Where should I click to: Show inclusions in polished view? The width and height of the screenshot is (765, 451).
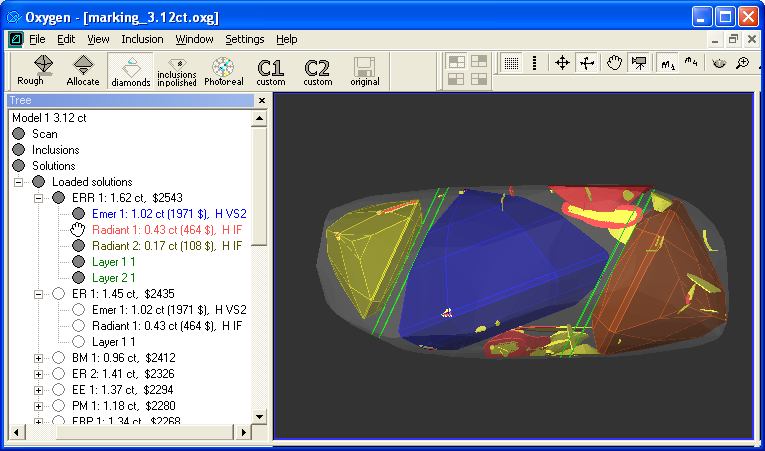176,69
